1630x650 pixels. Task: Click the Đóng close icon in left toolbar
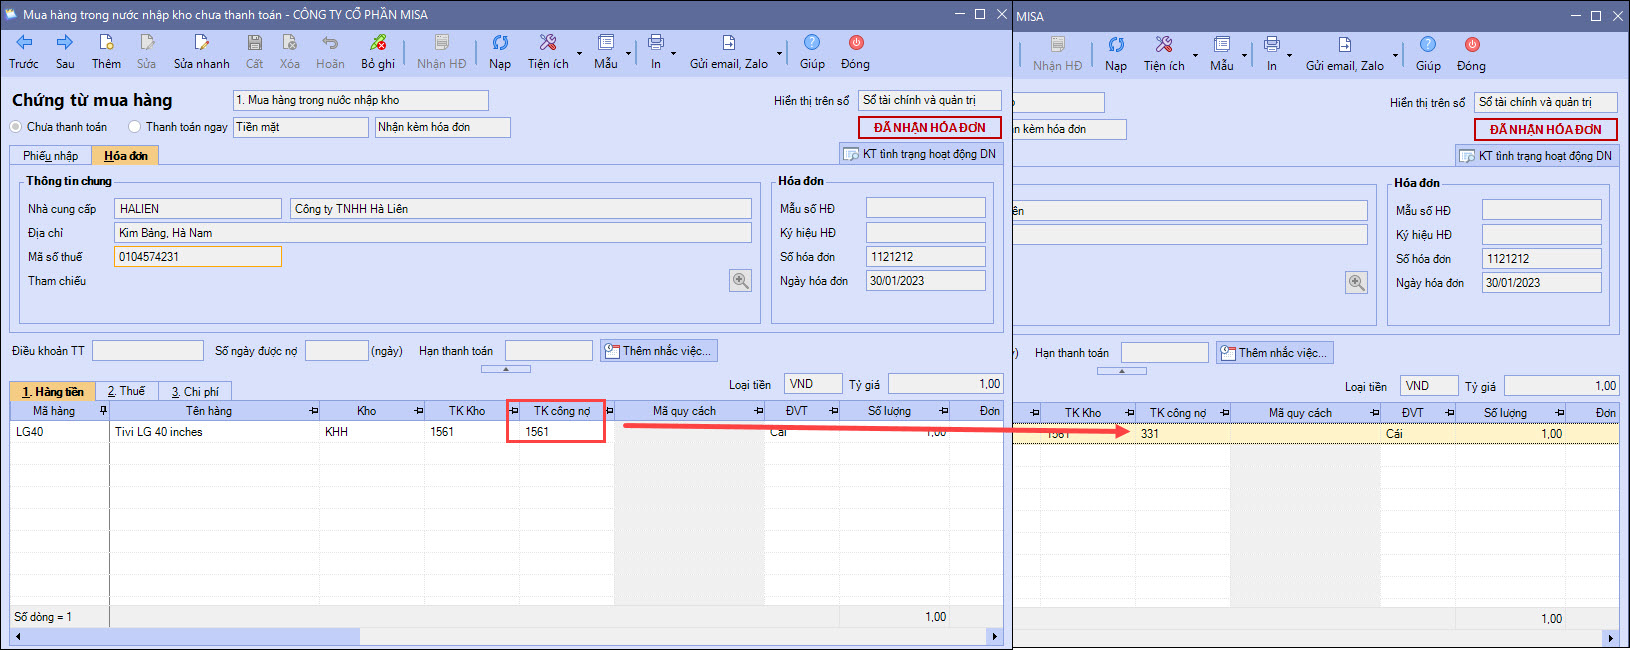click(x=856, y=43)
